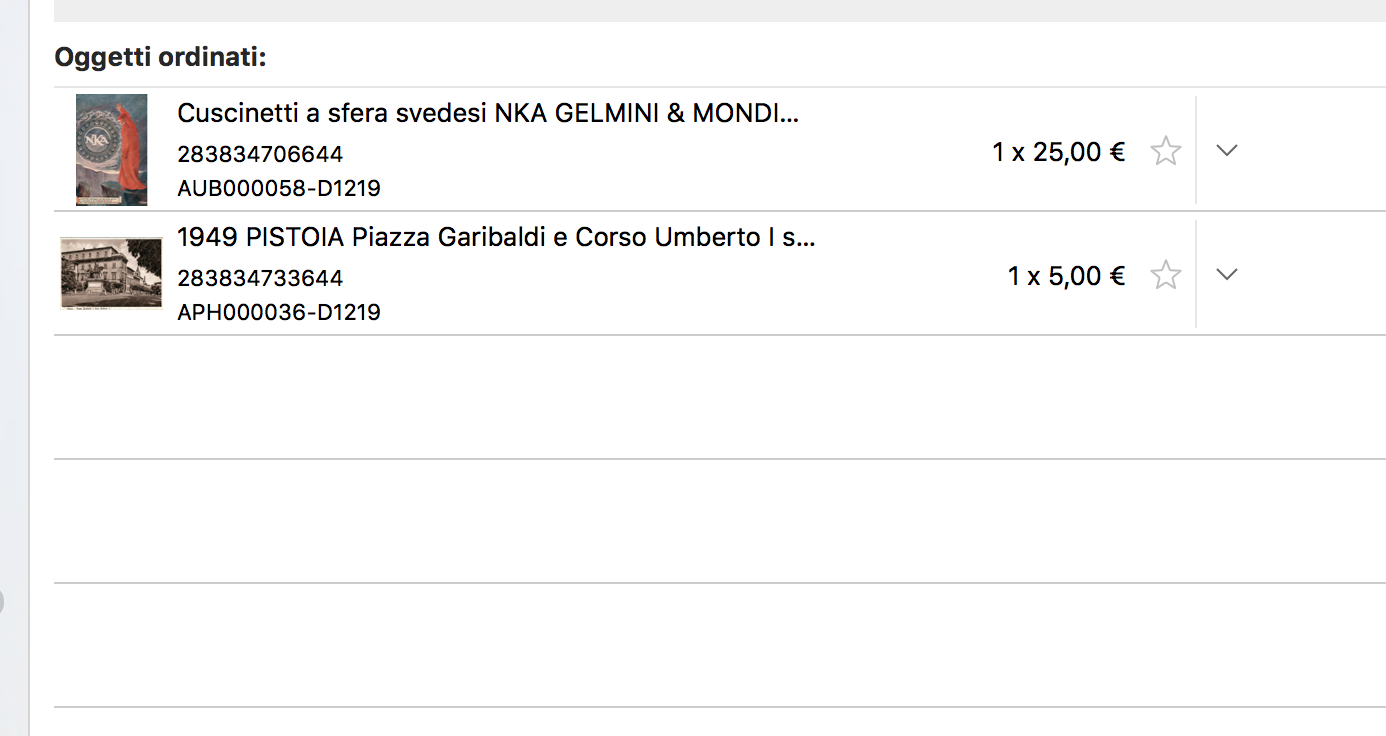Click the SKU code AUB000058-D1219

[x=279, y=188]
